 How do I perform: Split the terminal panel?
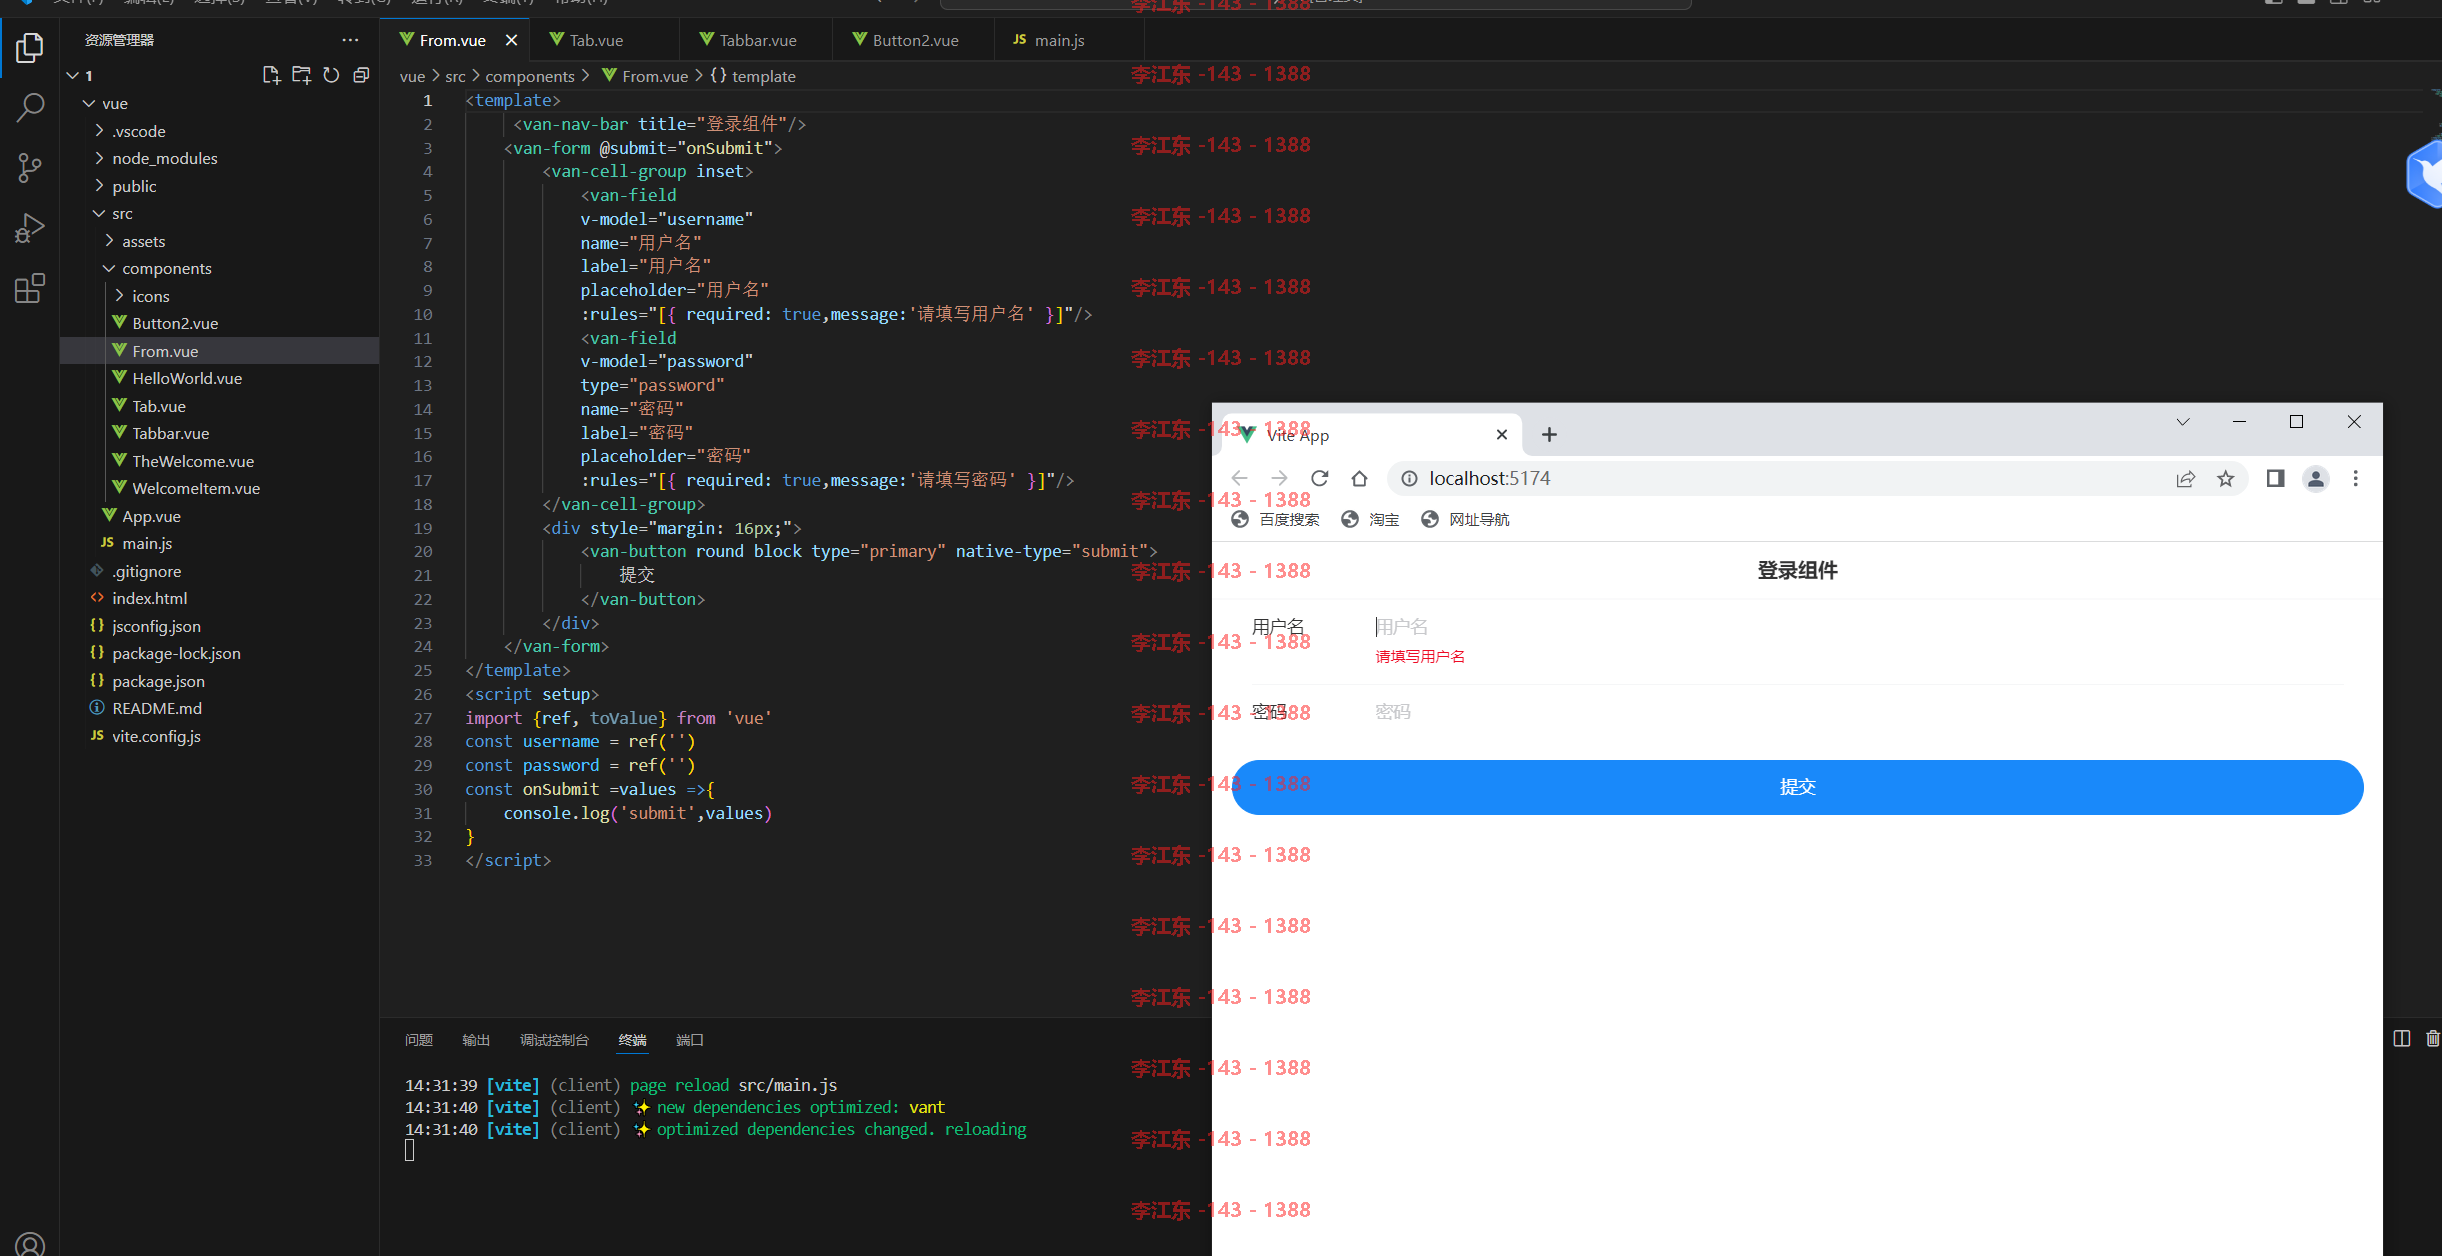(x=2401, y=1038)
